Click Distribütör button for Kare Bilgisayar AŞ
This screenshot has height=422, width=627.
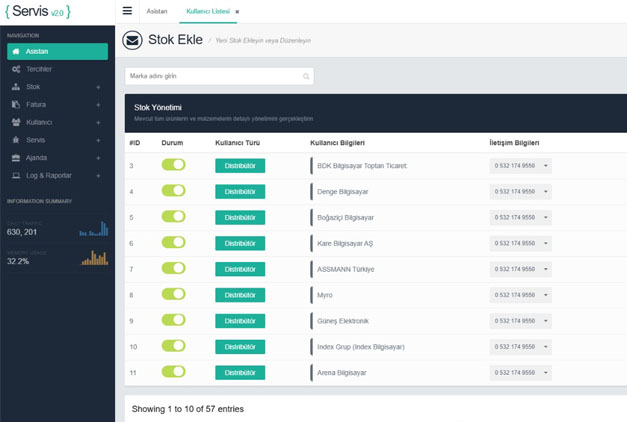(240, 243)
